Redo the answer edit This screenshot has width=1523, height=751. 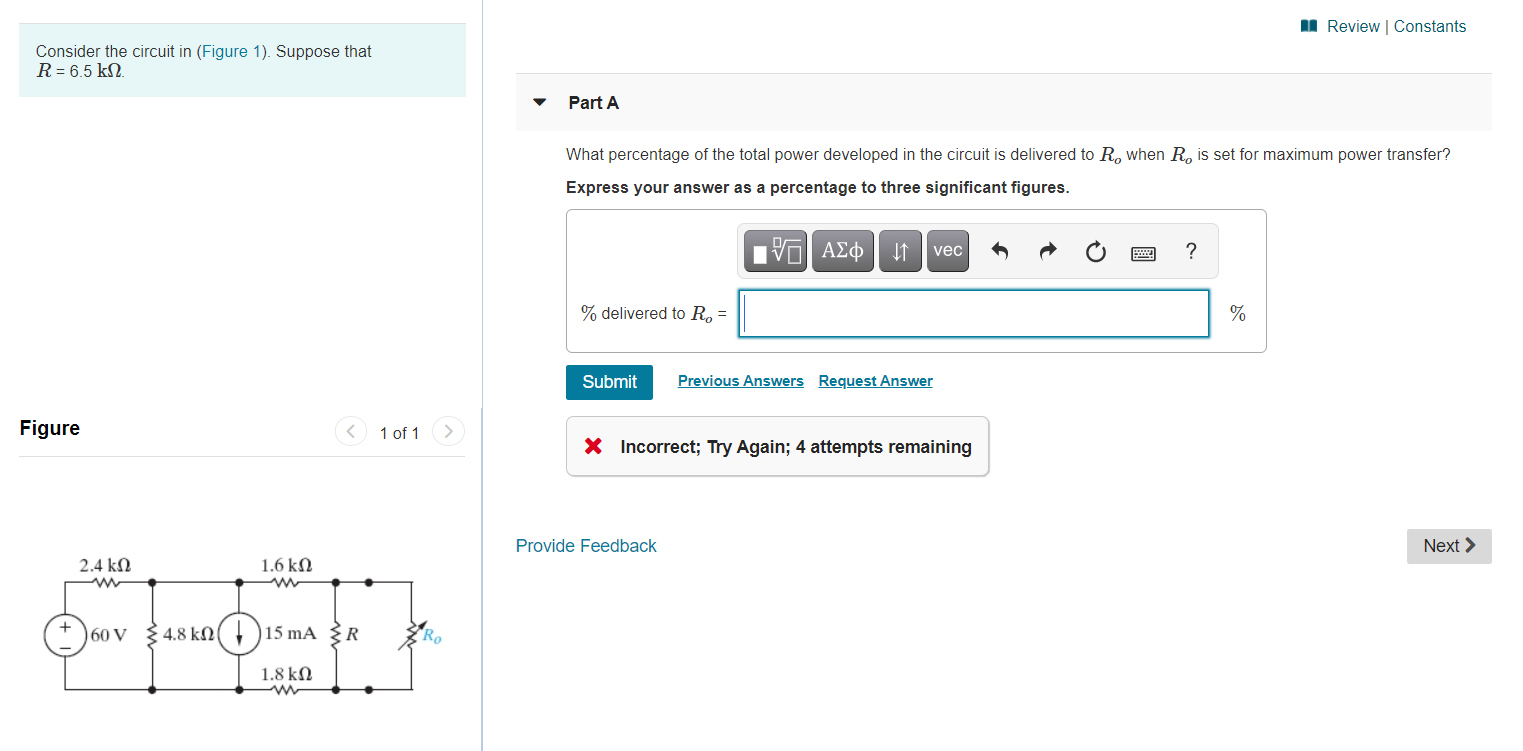click(1047, 252)
